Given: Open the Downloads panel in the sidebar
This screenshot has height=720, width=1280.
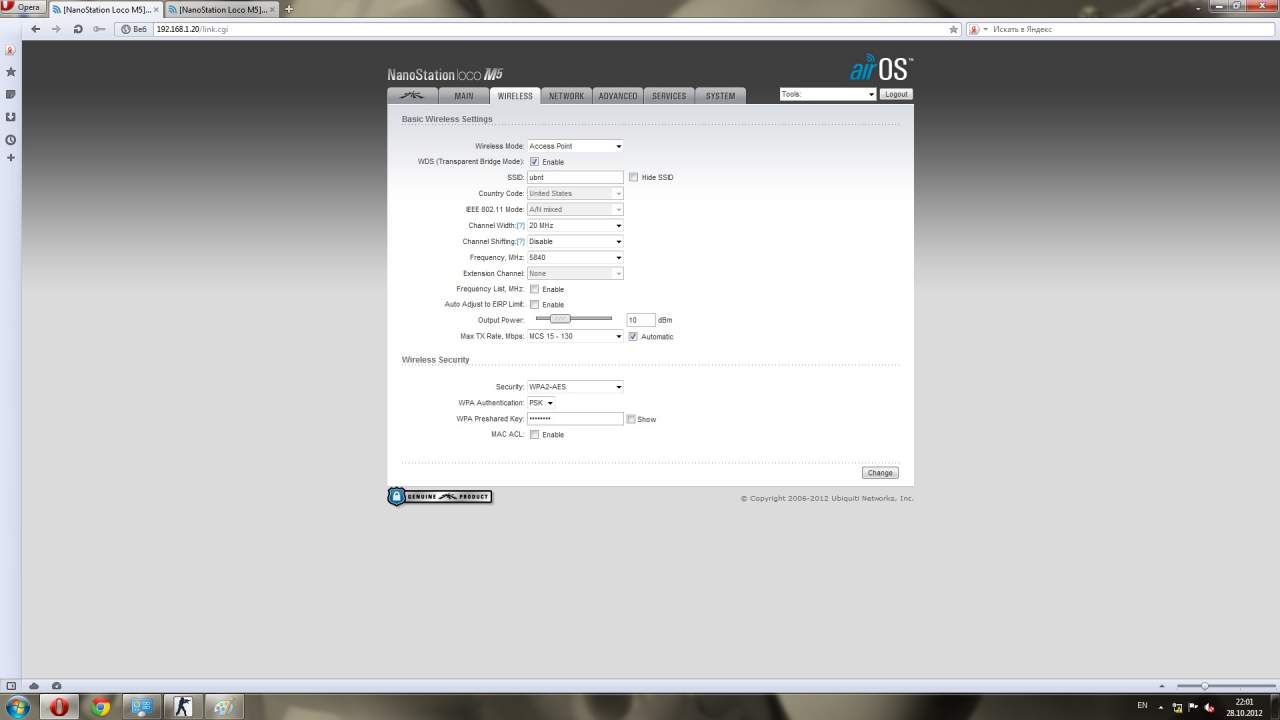Looking at the screenshot, I should click(11, 117).
